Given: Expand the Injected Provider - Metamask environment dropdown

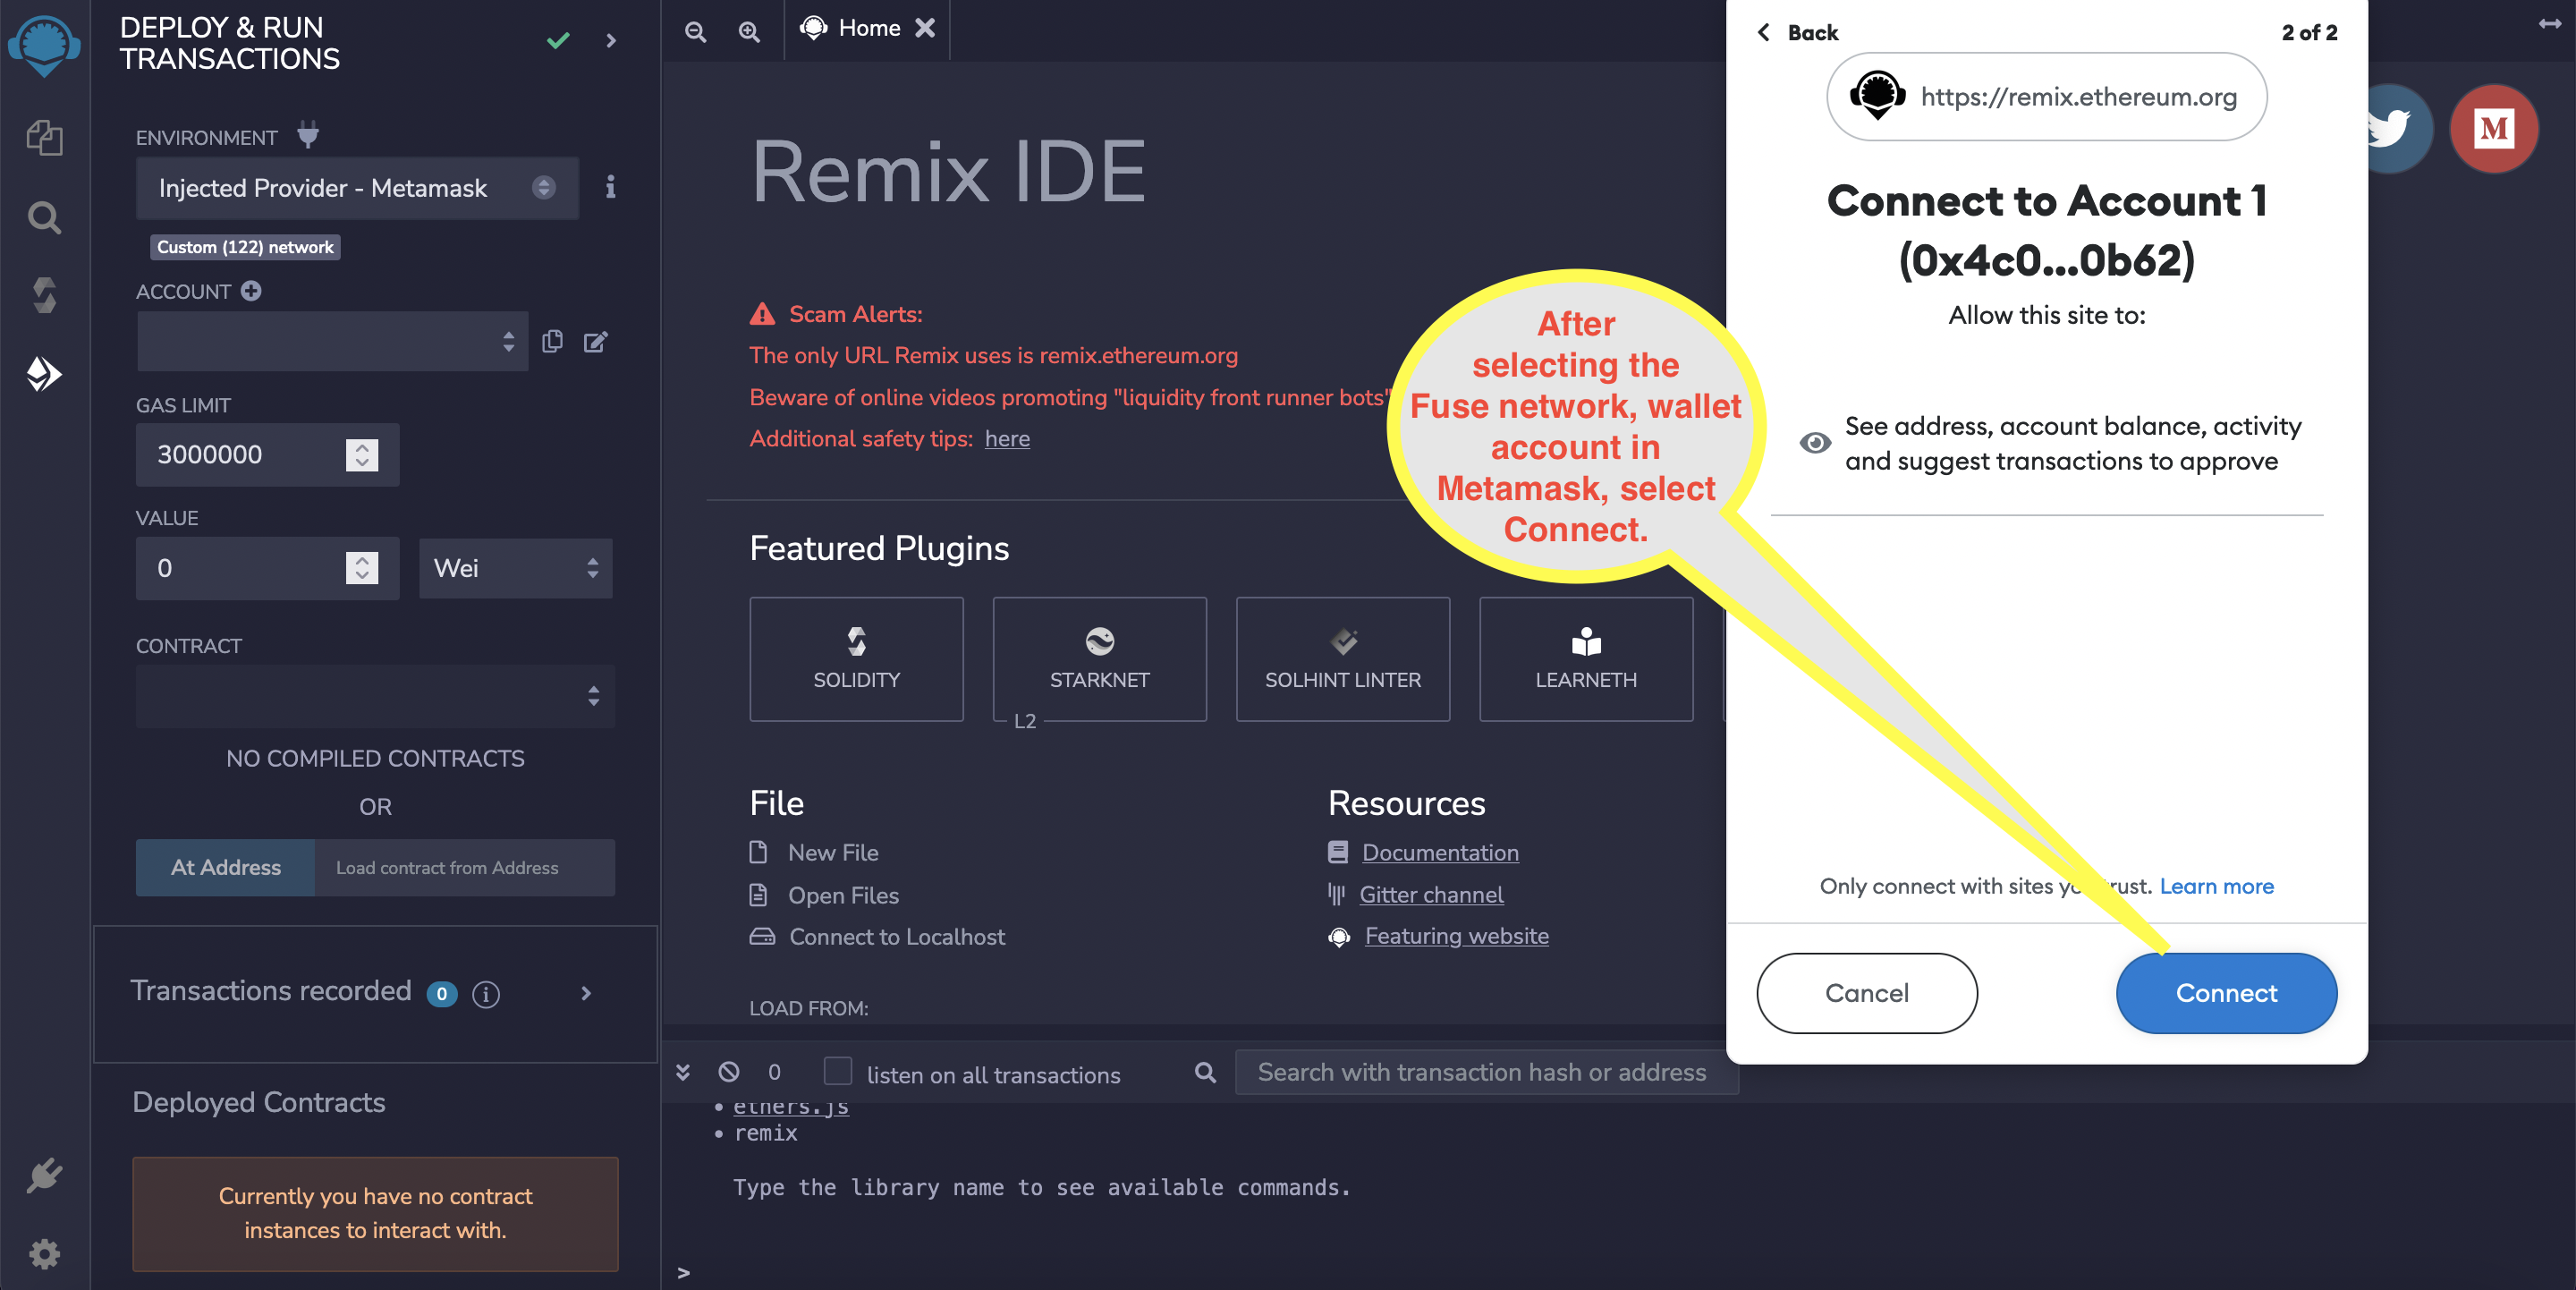Looking at the screenshot, I should 356,188.
